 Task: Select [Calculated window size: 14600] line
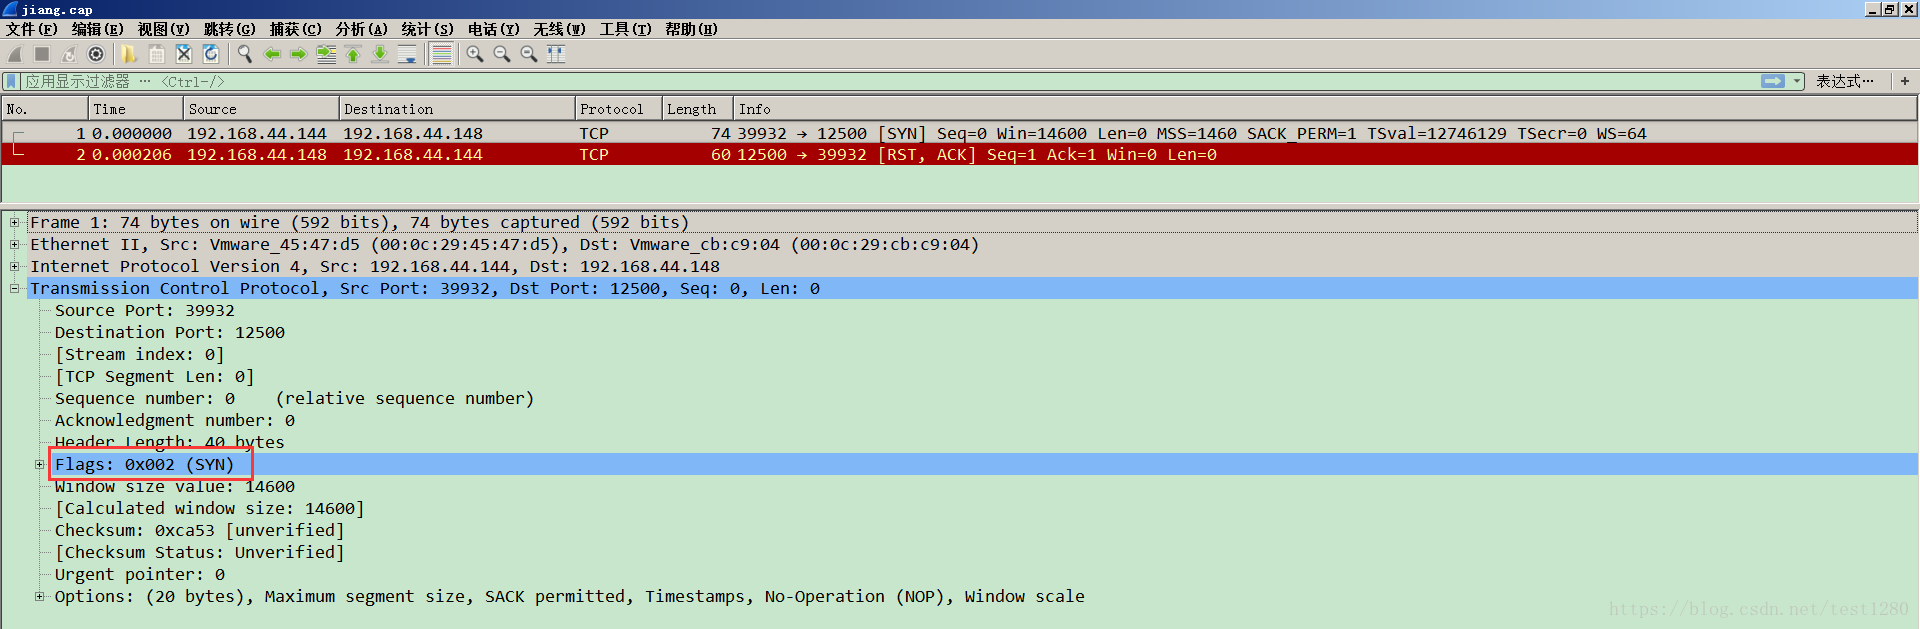point(210,508)
